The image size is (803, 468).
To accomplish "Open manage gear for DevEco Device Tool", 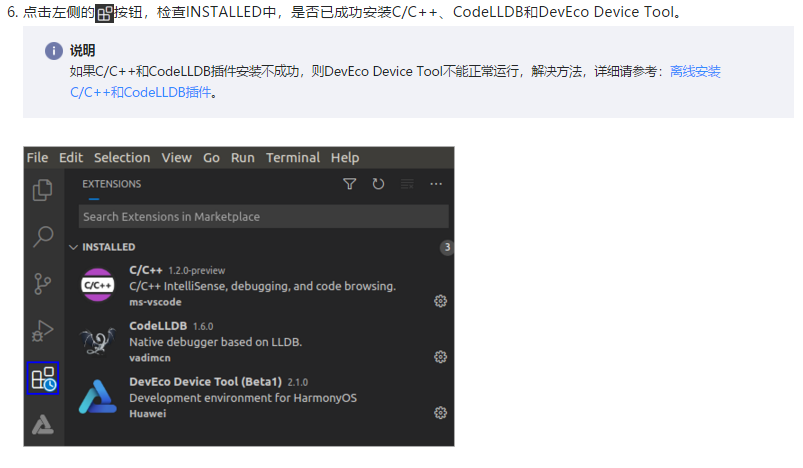I will [440, 413].
